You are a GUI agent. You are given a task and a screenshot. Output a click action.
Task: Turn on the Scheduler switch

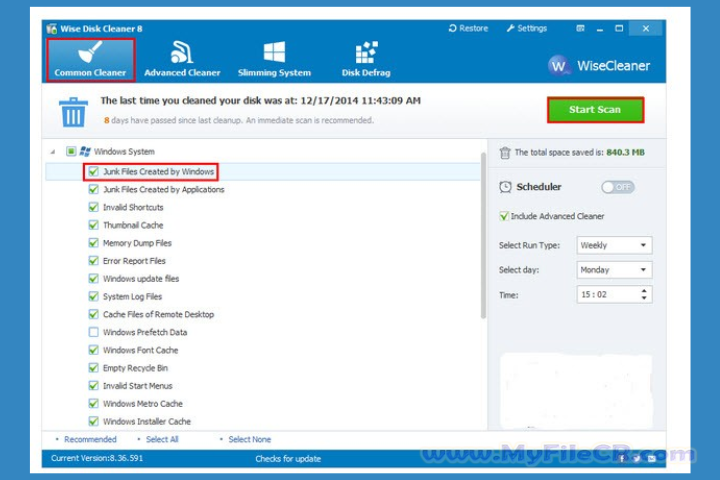click(618, 187)
